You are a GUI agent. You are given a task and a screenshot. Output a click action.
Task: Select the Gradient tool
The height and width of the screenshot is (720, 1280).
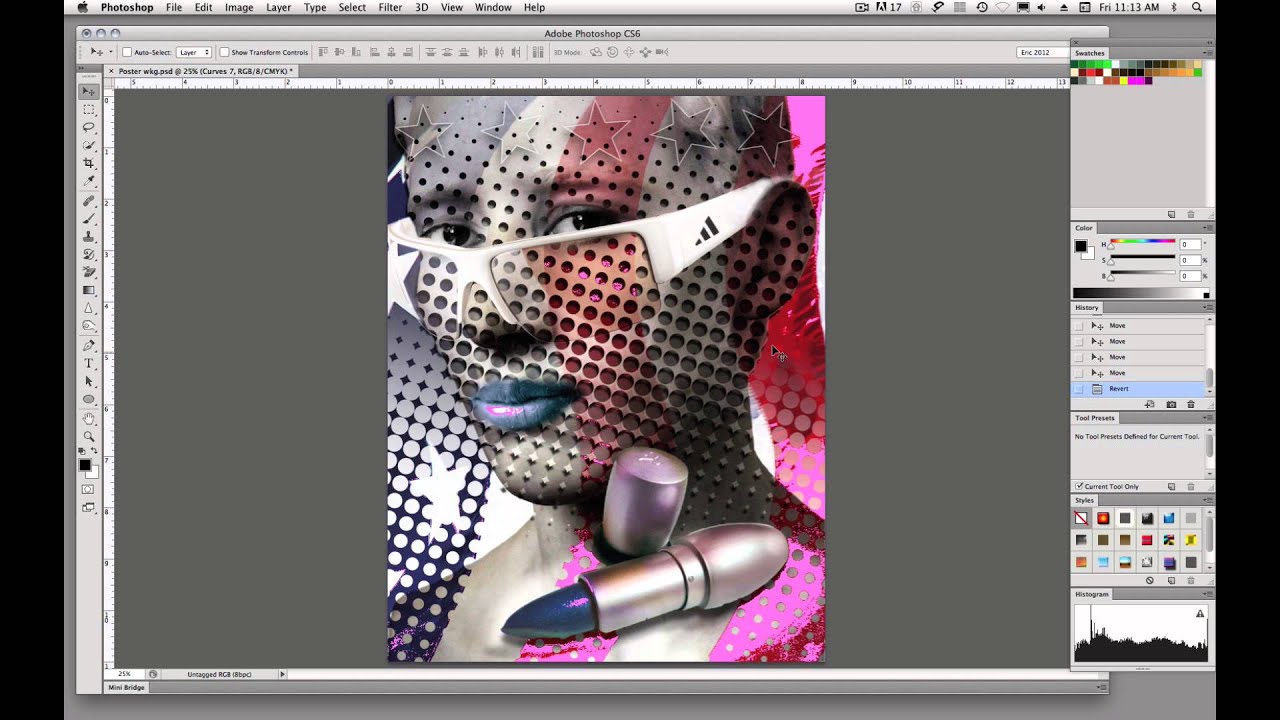pos(89,290)
